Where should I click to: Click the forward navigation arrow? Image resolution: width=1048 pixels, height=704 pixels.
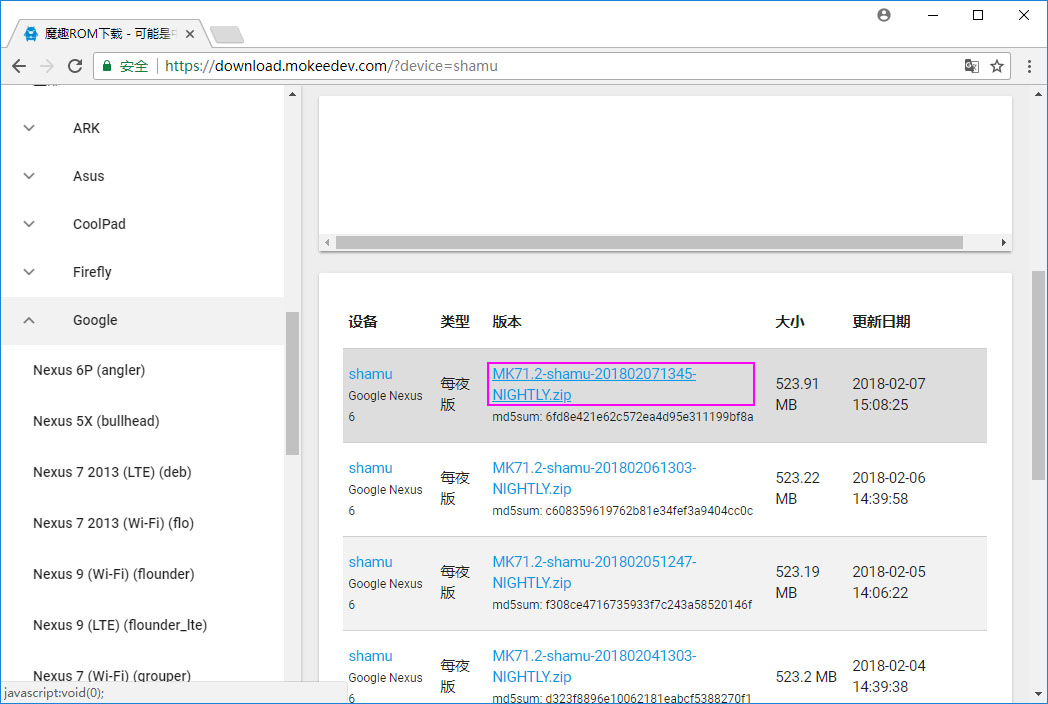coord(47,66)
